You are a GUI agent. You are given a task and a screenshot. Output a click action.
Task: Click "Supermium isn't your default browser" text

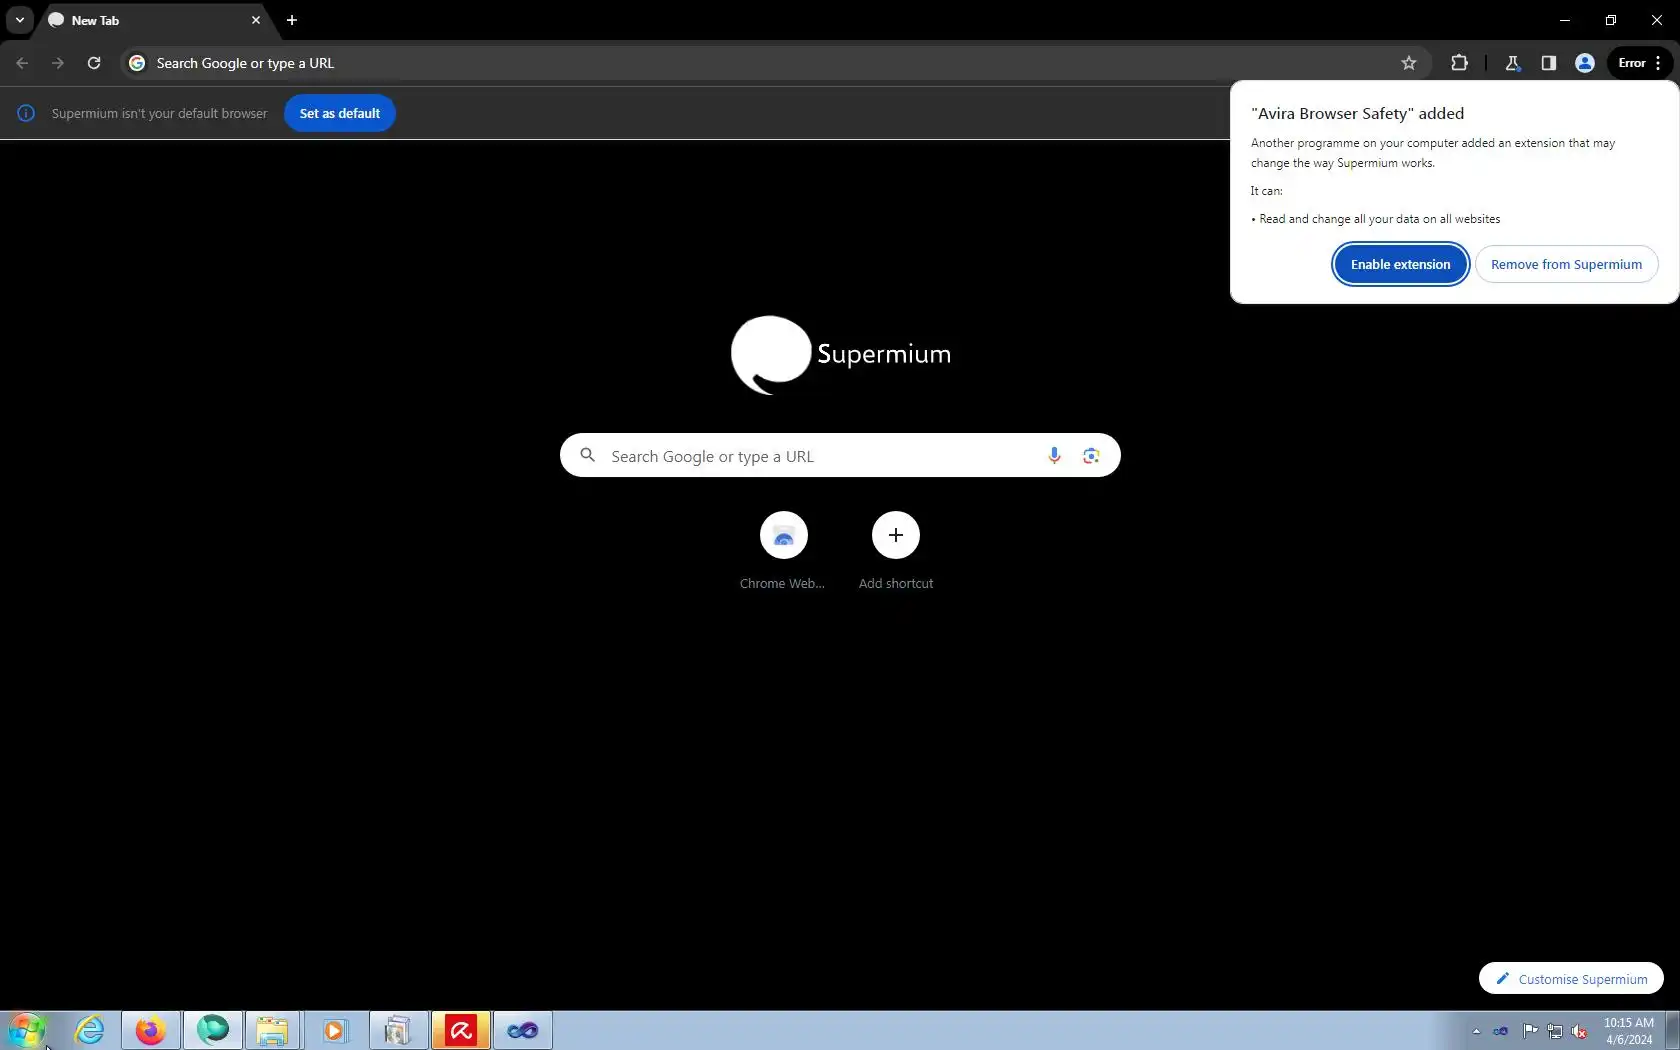pos(160,114)
